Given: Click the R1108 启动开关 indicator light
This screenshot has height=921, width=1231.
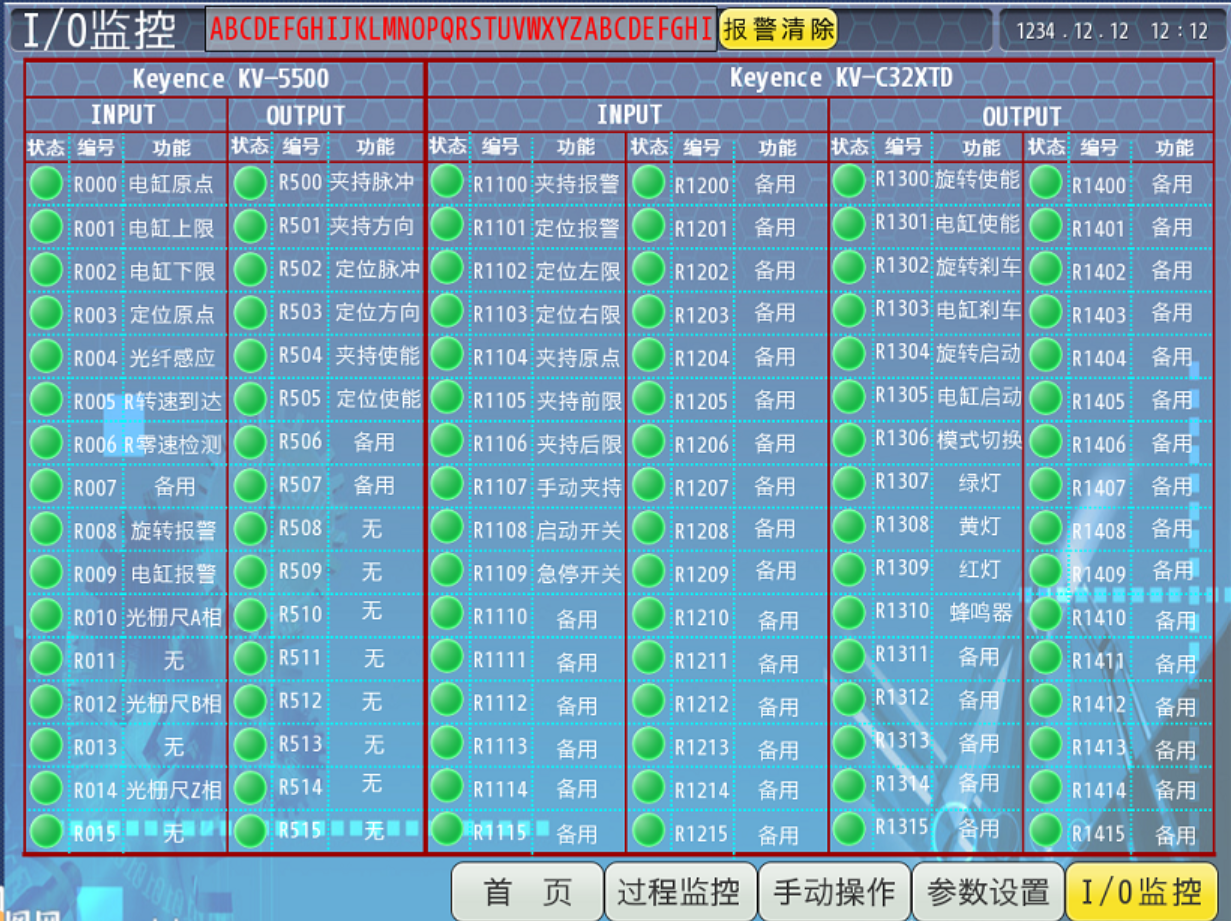Looking at the screenshot, I should click(447, 528).
